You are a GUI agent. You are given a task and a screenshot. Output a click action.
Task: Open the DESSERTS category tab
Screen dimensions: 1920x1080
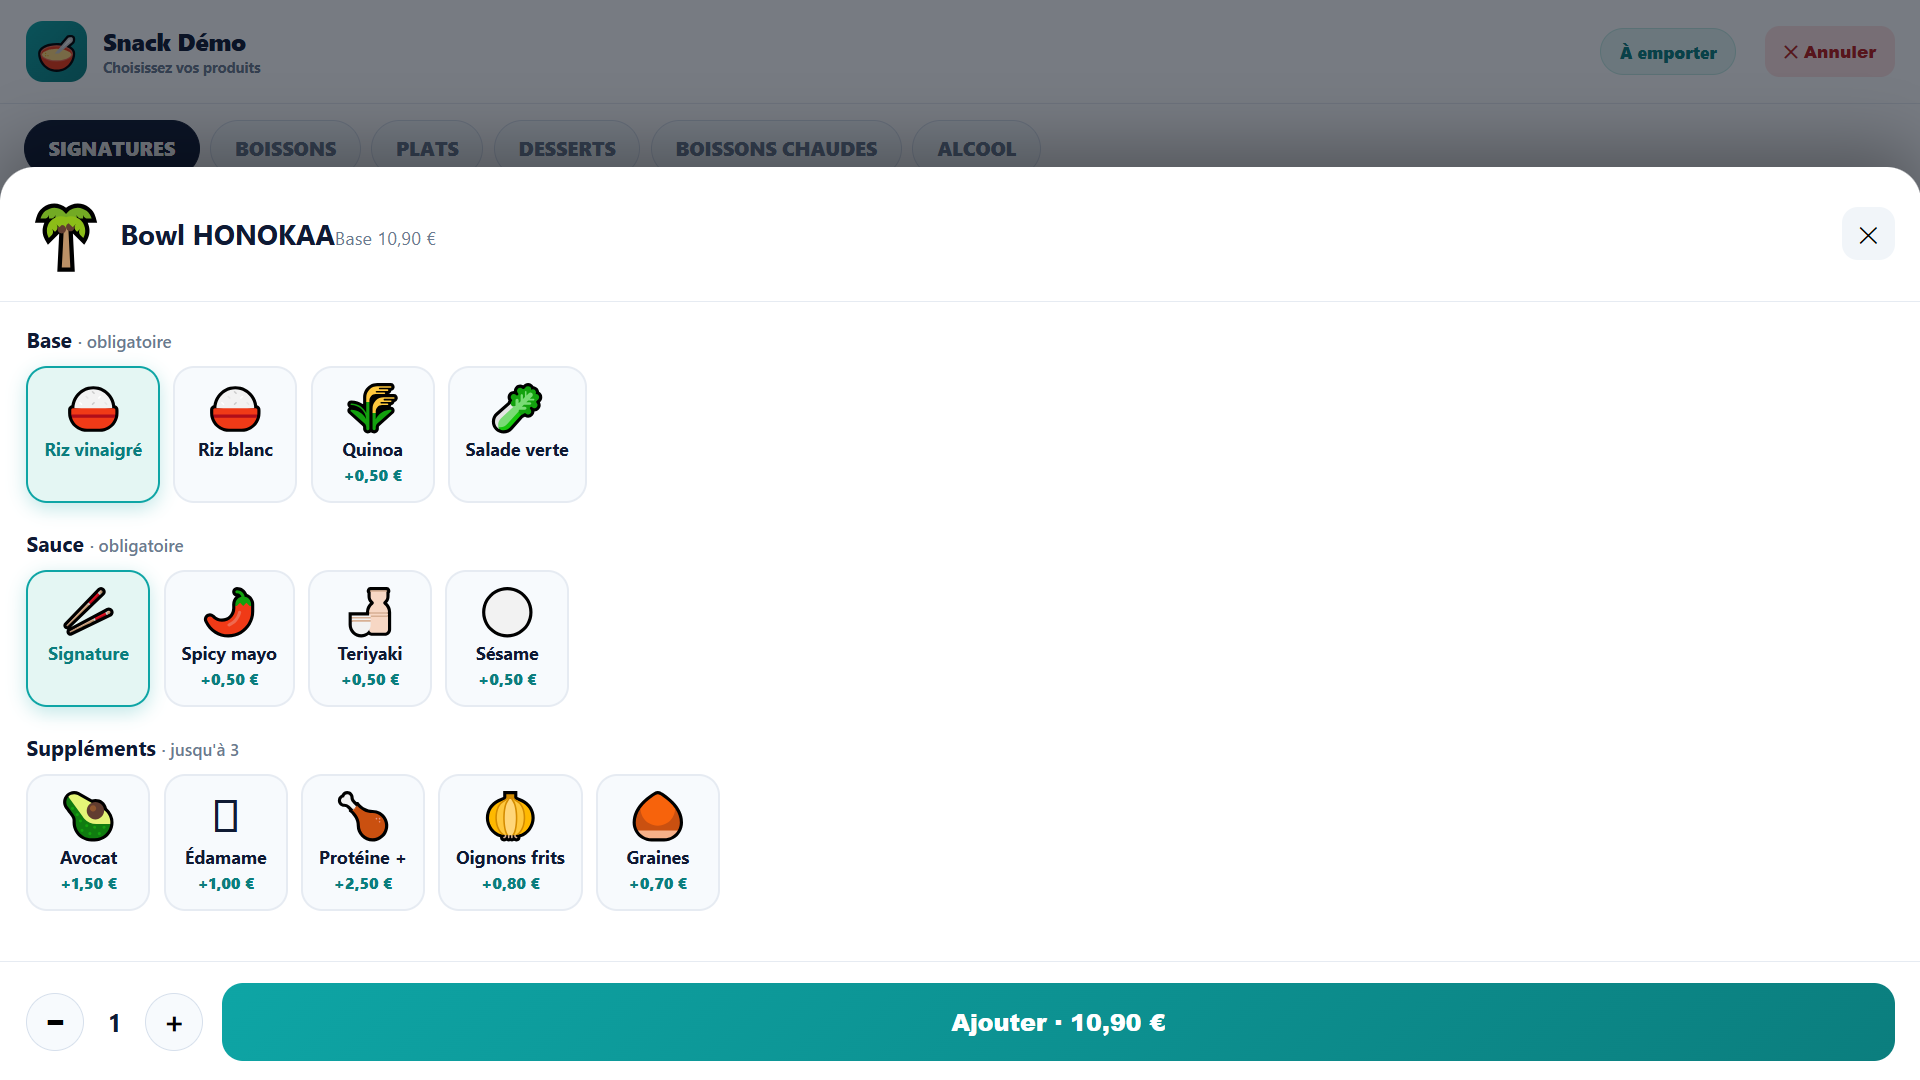pos(567,148)
